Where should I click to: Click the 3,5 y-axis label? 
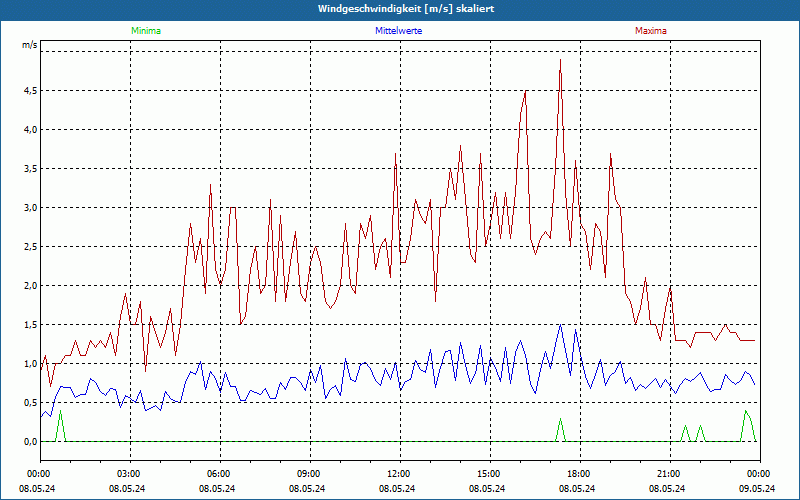click(x=30, y=169)
